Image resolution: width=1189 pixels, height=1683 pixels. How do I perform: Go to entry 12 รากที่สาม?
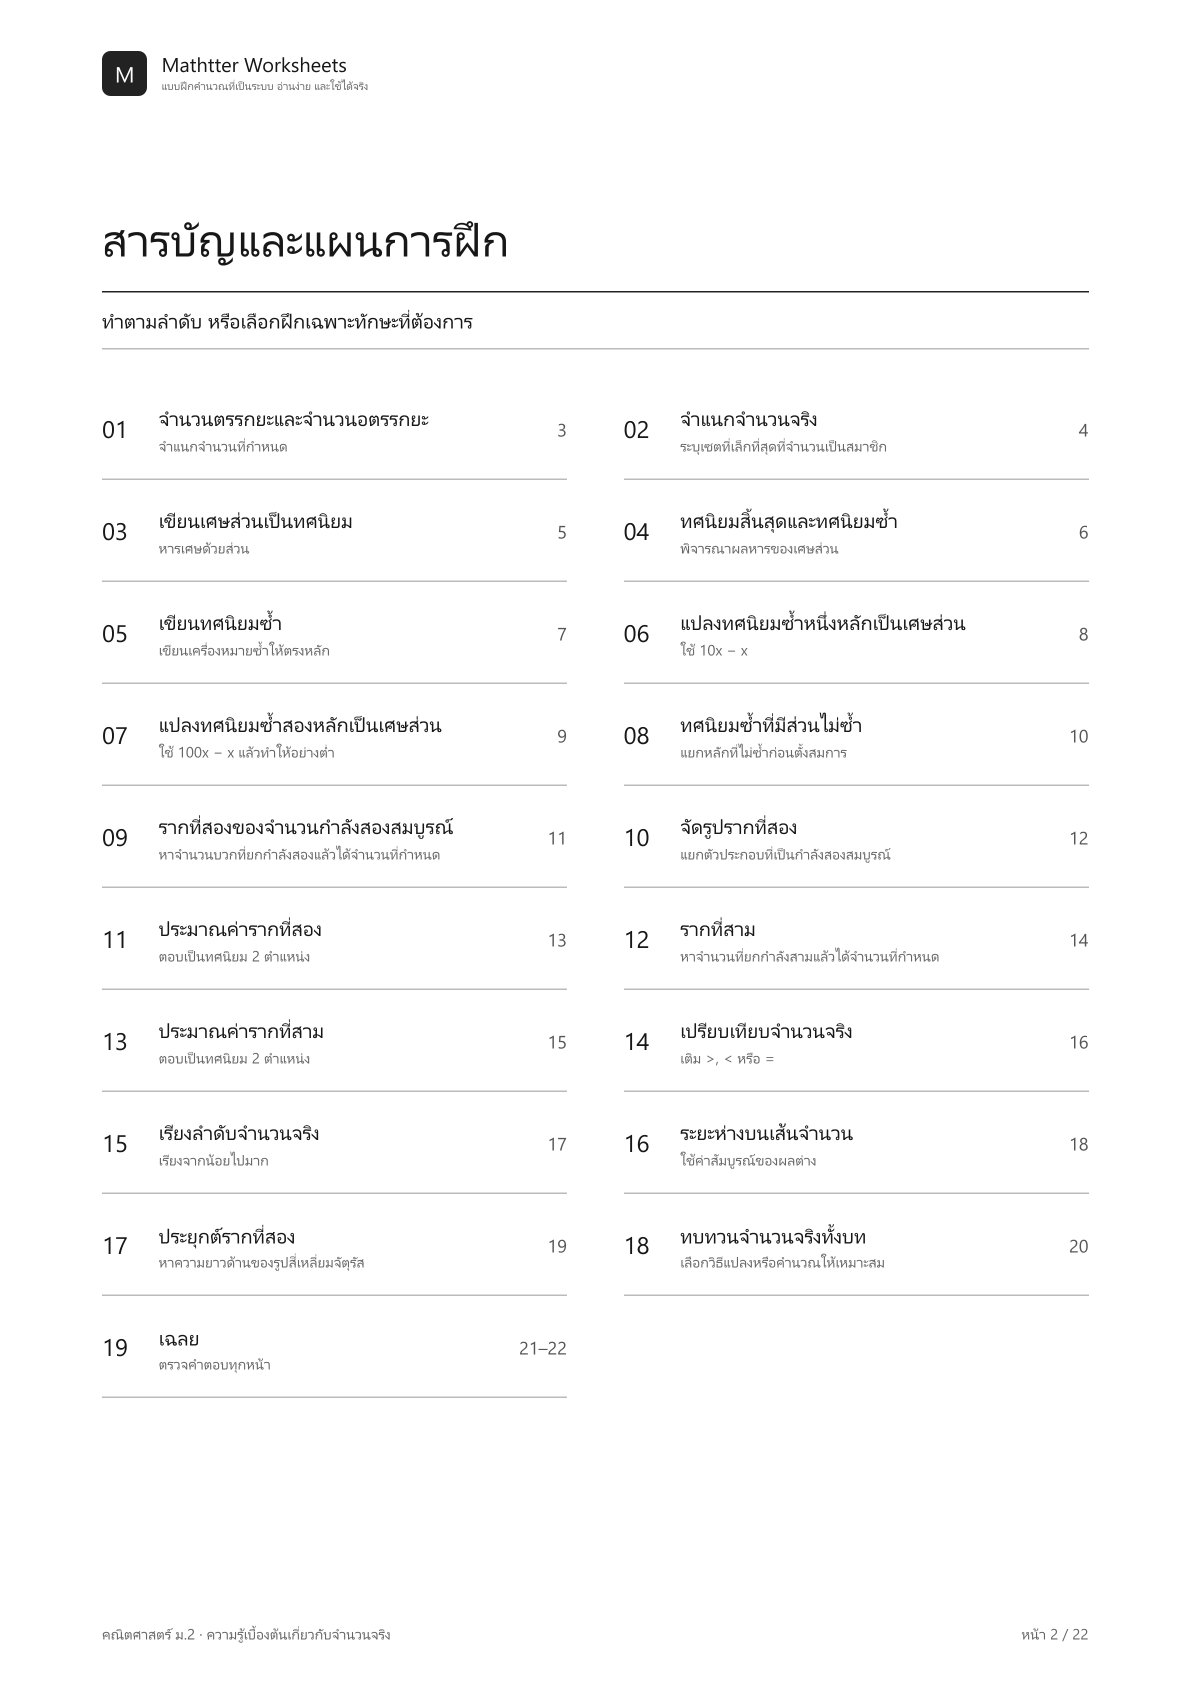(x=856, y=940)
